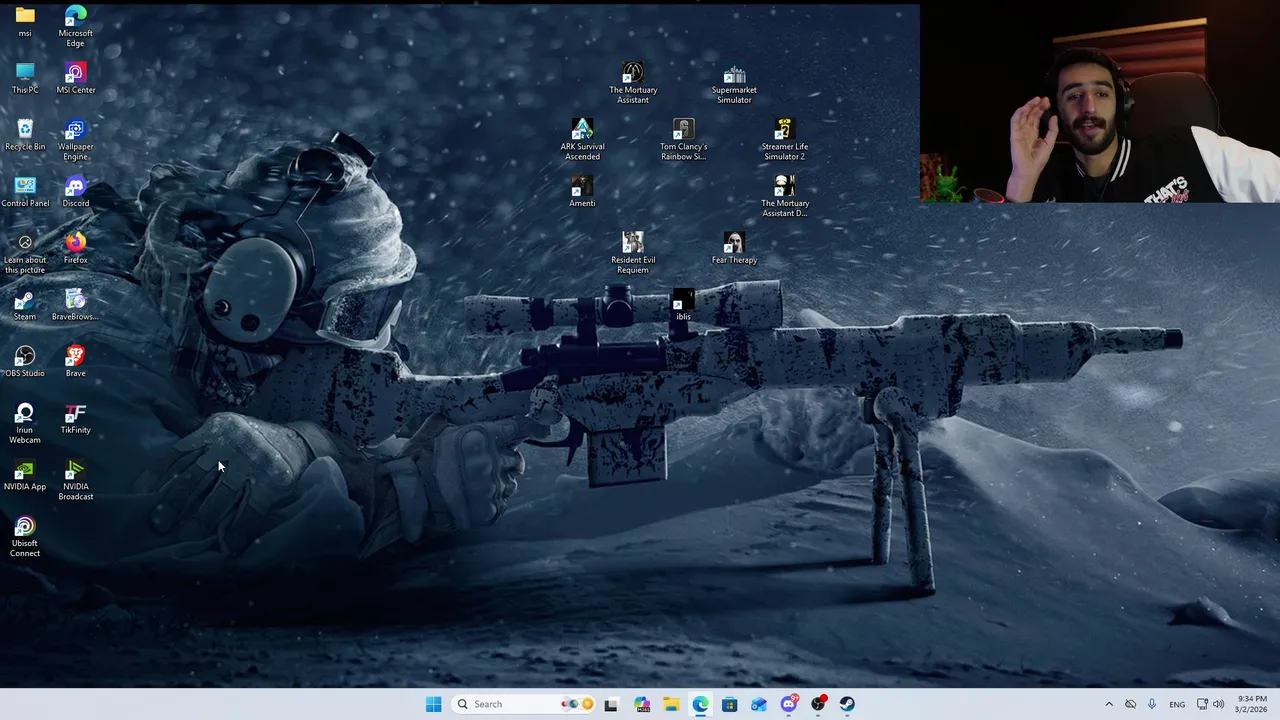
Task: Click the taskbar Search box
Action: [523, 704]
